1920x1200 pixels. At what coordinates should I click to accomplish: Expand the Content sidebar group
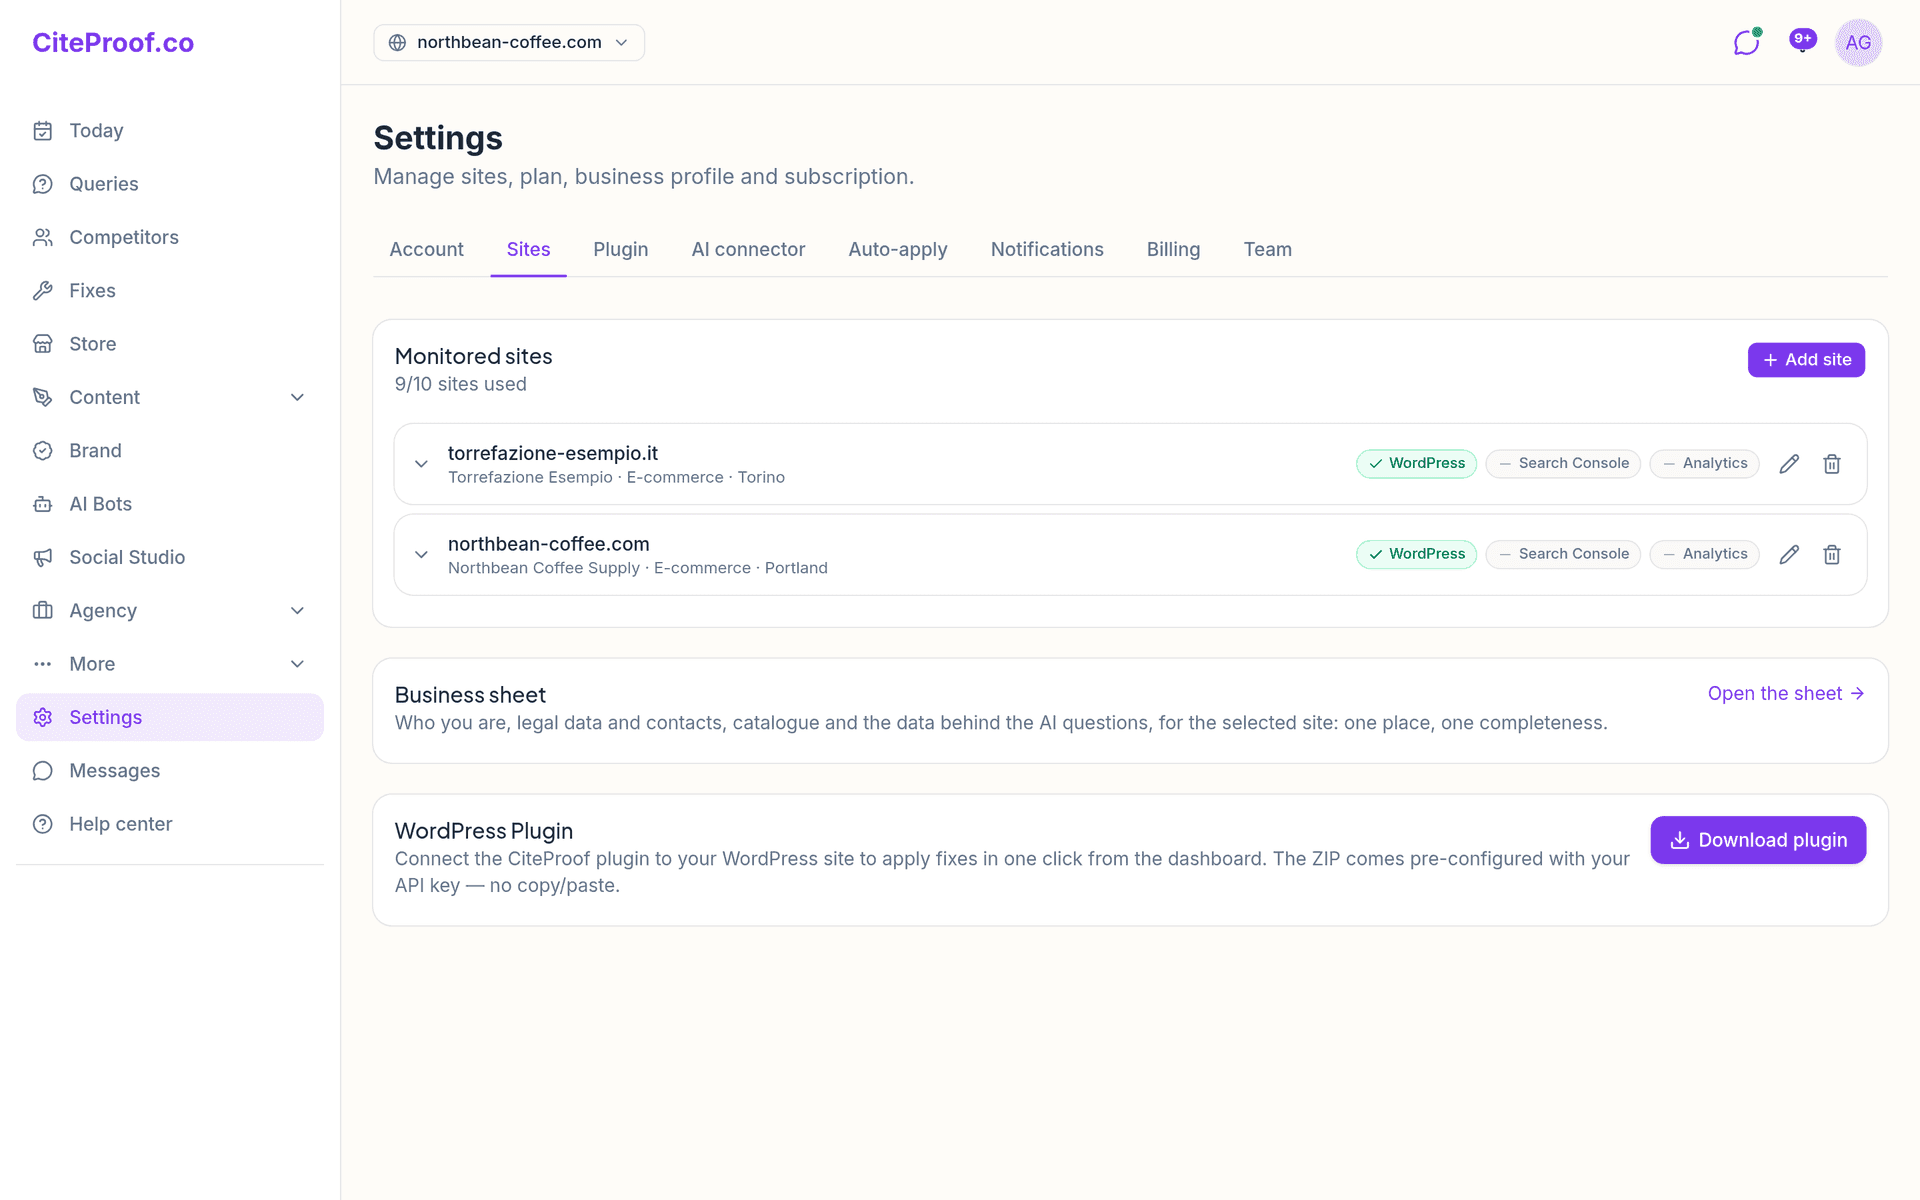coord(170,397)
